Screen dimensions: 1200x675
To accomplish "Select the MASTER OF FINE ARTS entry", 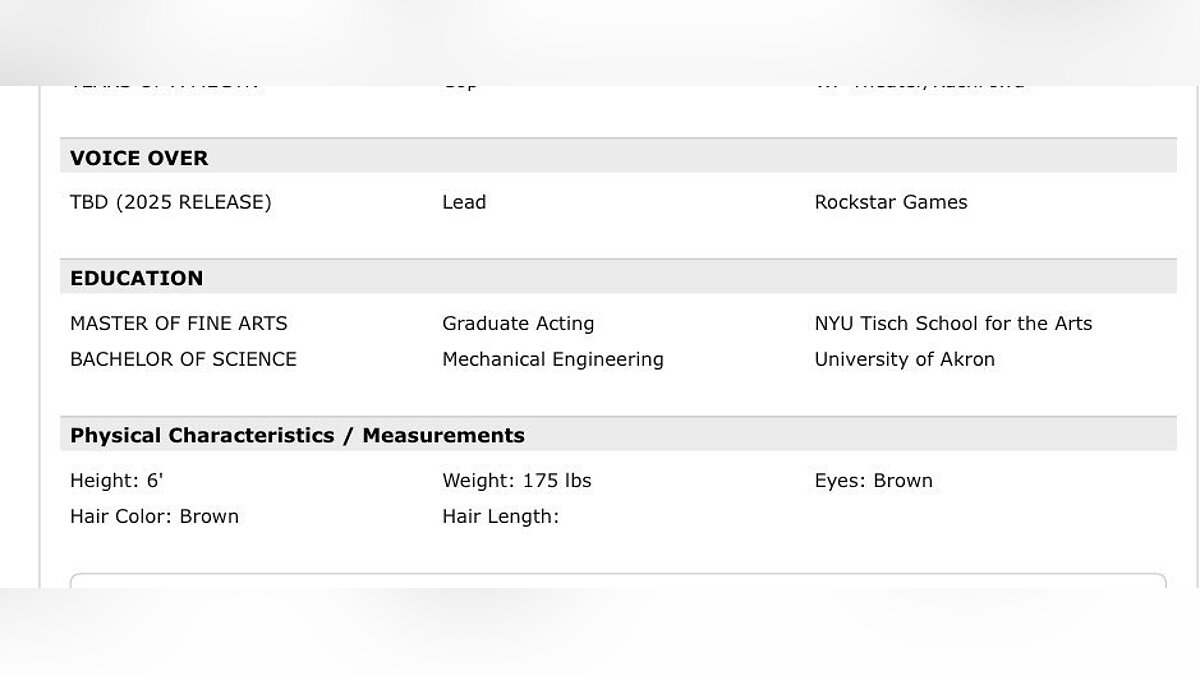I will pos(178,323).
